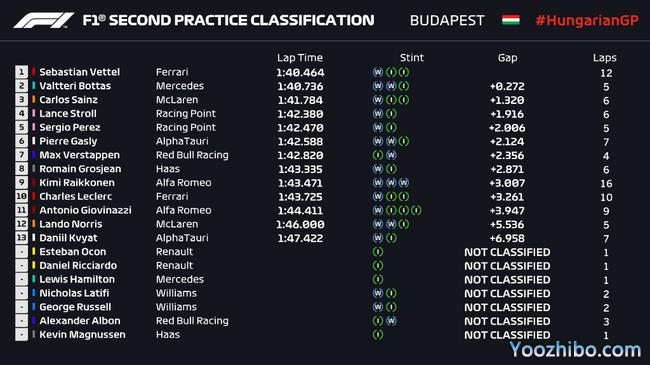Select the Gap column header
Viewport: 650px width, 365px height.
(507, 58)
